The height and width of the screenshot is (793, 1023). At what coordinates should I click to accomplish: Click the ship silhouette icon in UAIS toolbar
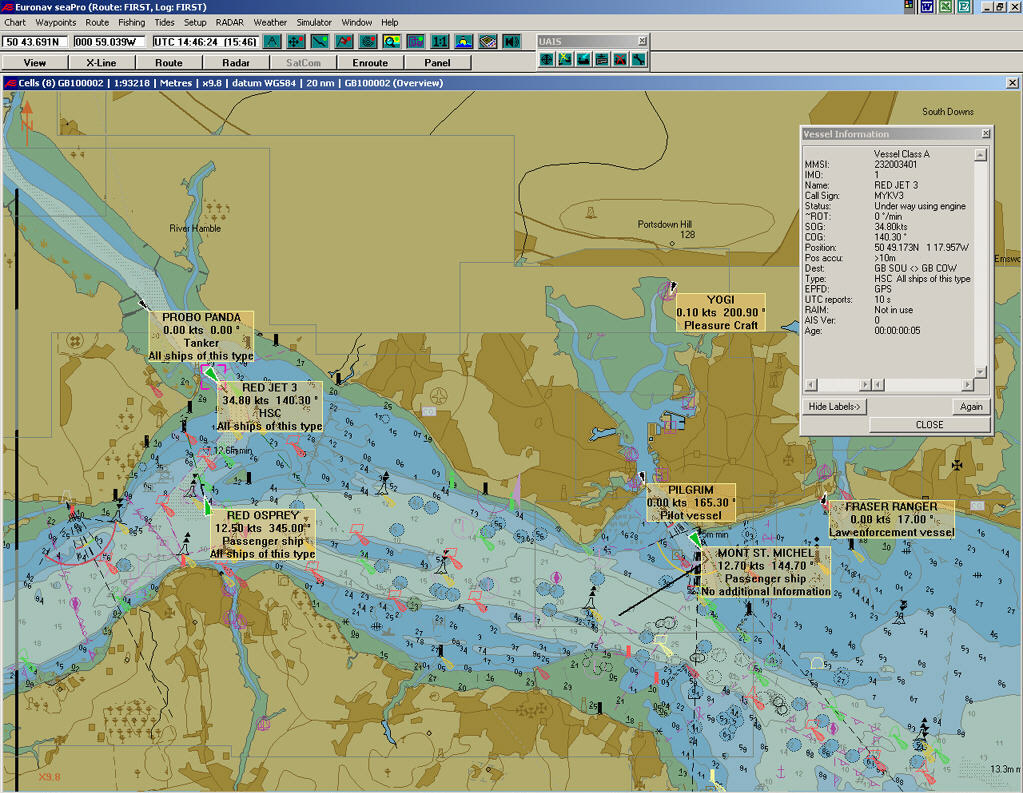pos(583,59)
